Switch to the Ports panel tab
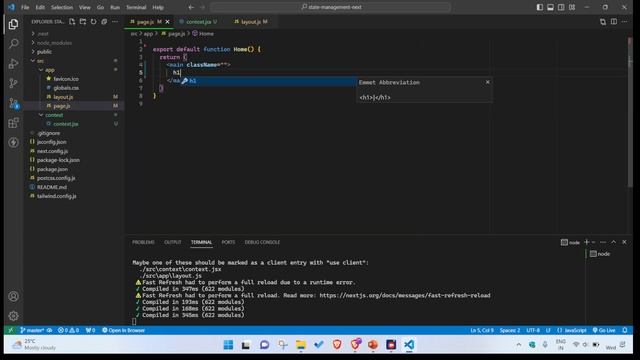The width and height of the screenshot is (640, 360). [x=228, y=242]
